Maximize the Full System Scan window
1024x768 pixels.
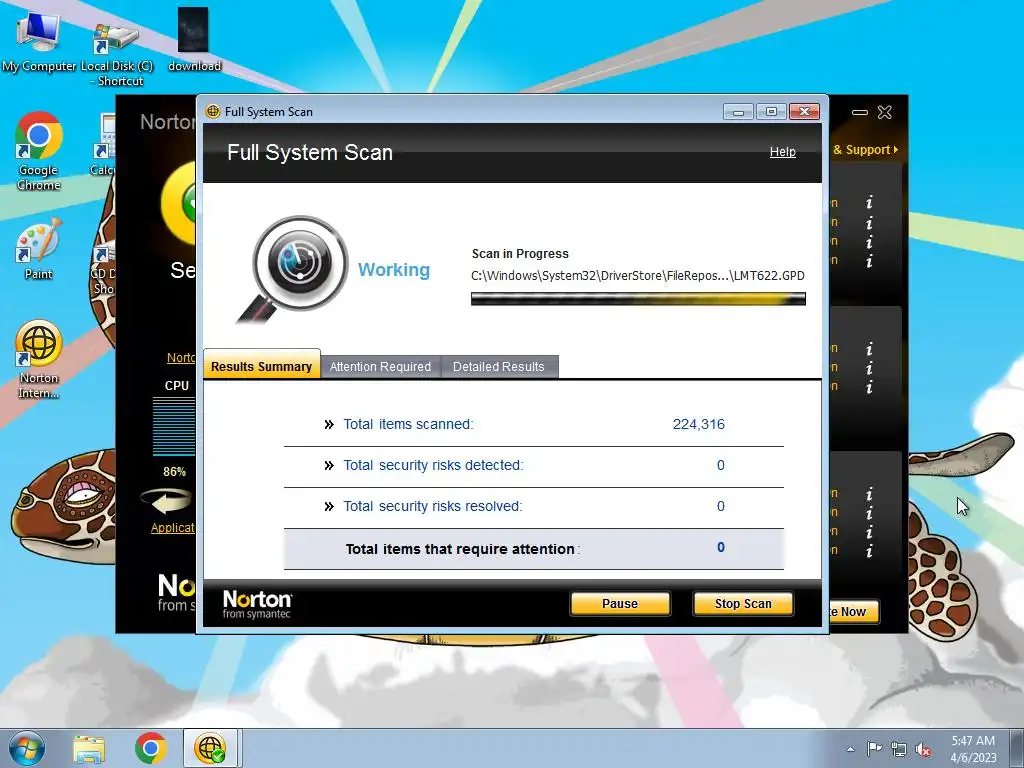point(771,112)
